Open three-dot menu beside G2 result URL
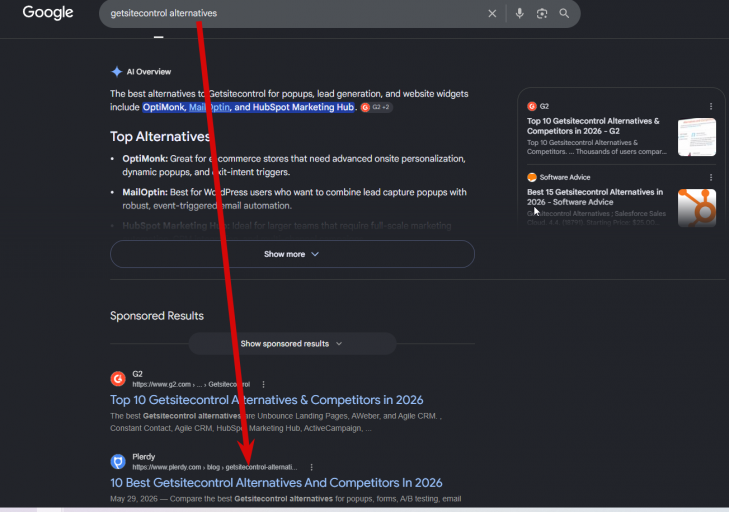 point(264,385)
